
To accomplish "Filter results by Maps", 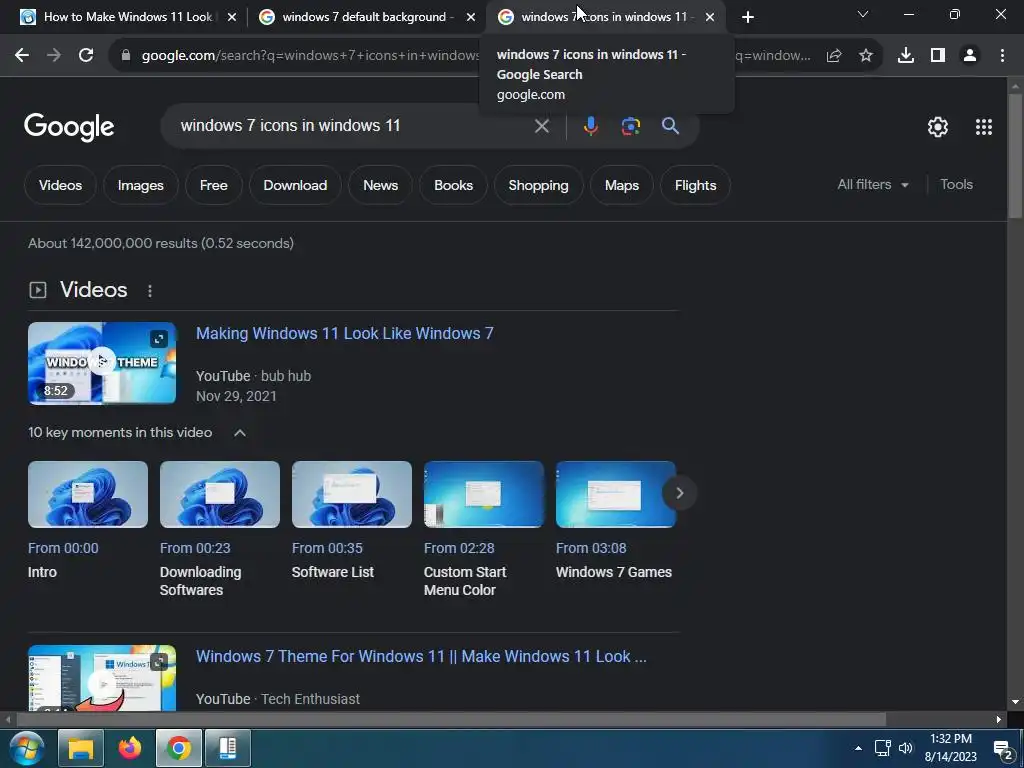I will [622, 185].
